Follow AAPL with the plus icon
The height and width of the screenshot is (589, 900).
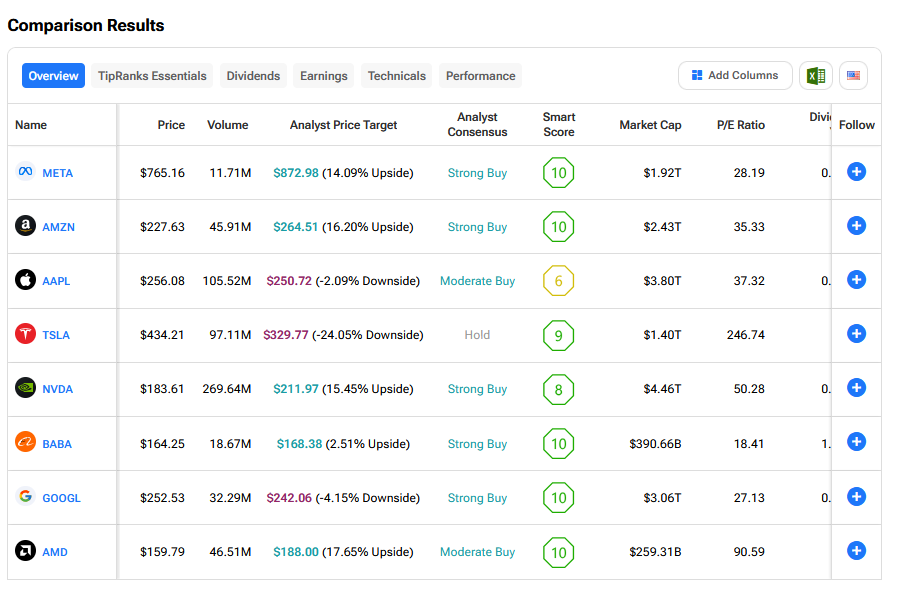[x=856, y=280]
